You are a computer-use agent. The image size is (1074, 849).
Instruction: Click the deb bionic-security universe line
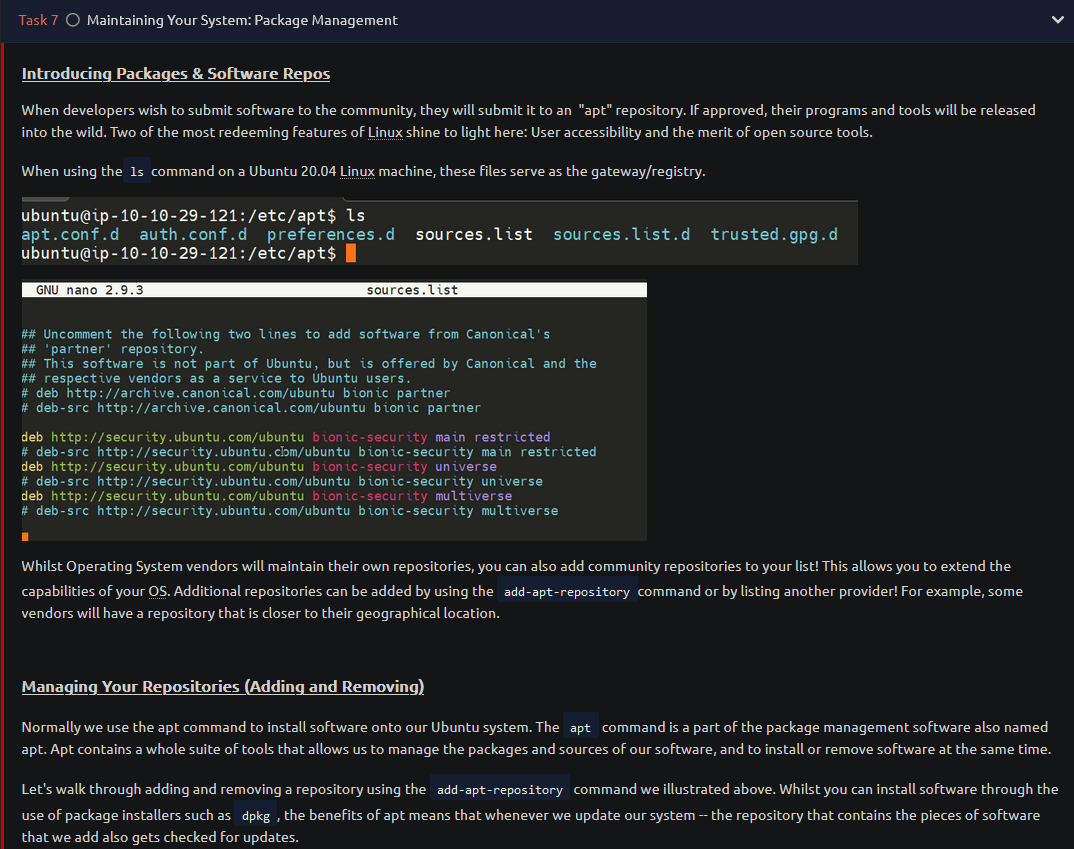[x=259, y=466]
